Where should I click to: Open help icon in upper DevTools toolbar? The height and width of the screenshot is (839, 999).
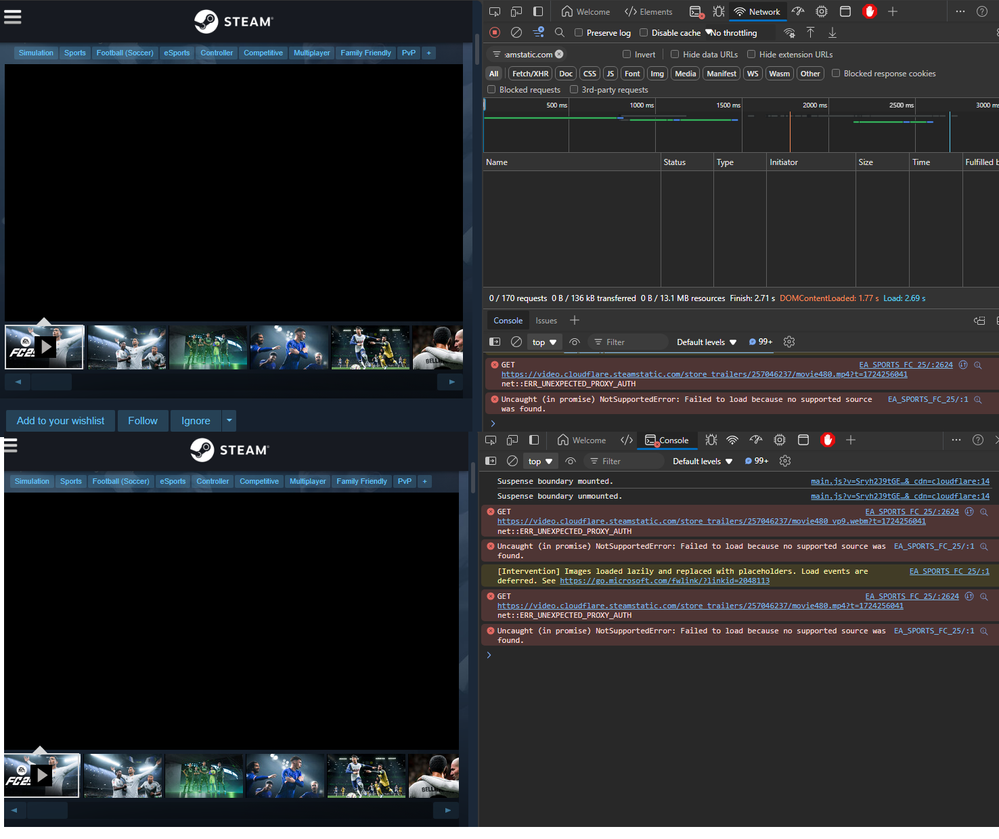(982, 11)
